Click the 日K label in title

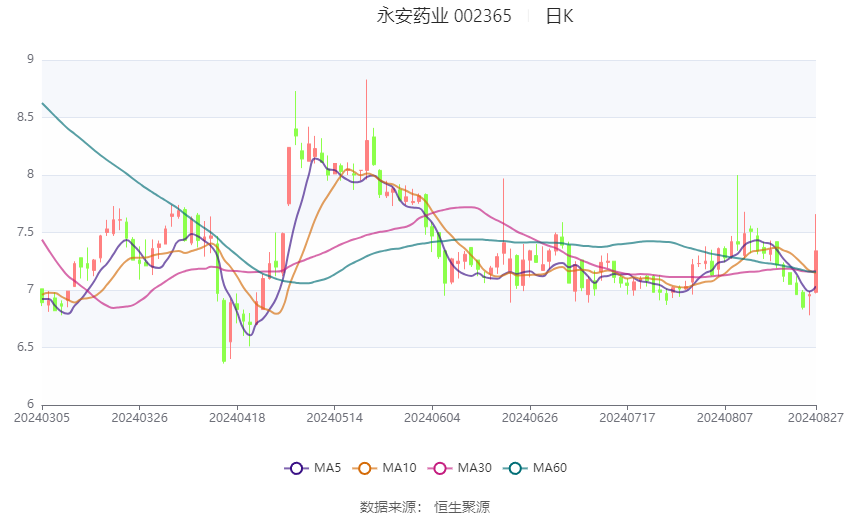559,16
